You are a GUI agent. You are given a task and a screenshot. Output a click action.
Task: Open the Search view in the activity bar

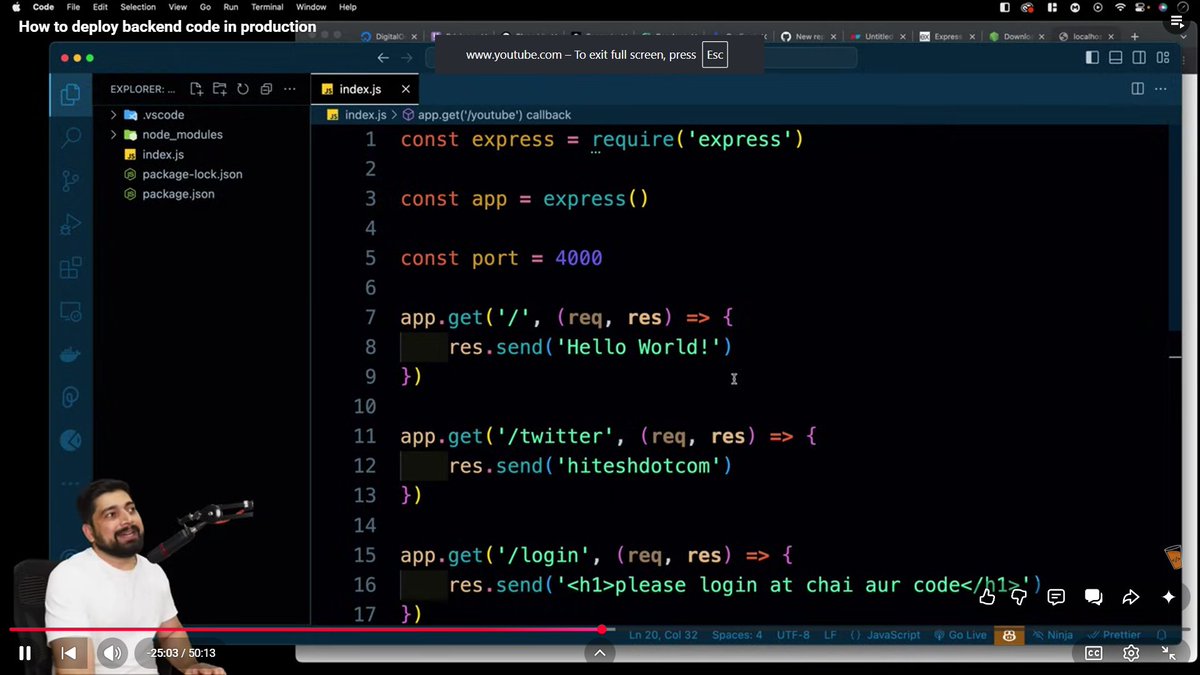point(71,138)
